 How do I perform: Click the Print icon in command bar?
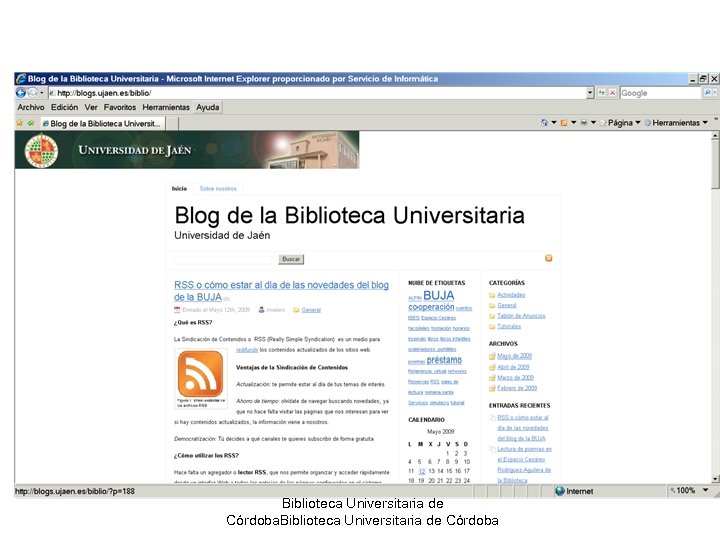[584, 123]
